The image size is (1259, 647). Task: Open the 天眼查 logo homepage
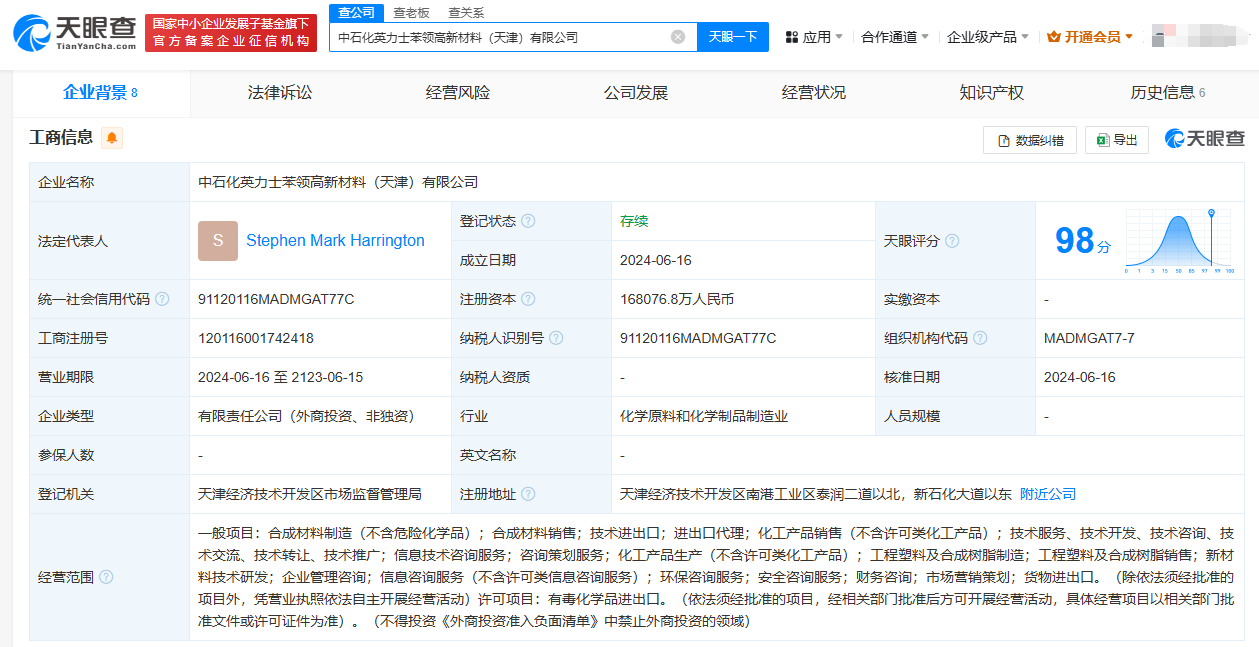tap(75, 31)
